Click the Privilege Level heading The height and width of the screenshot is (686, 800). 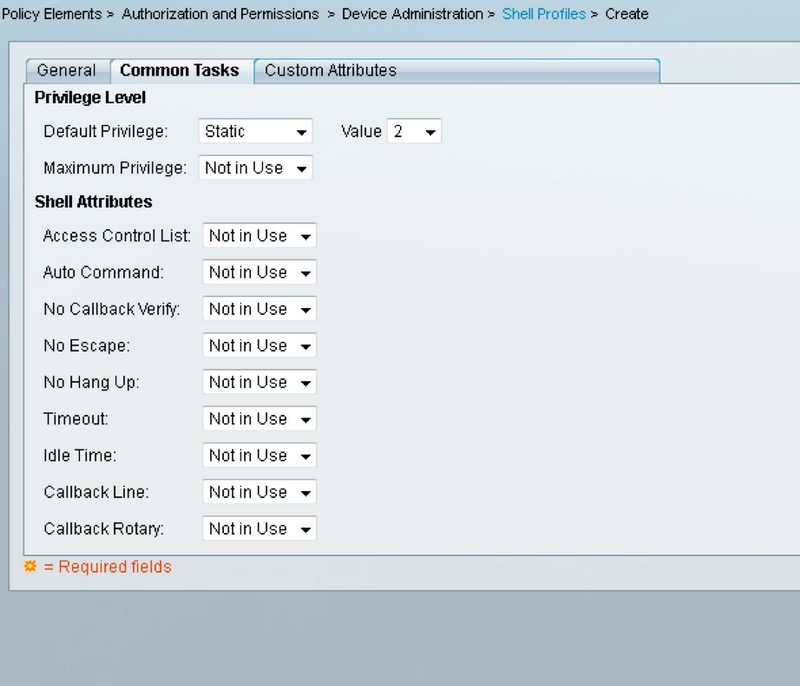pyautogui.click(x=90, y=97)
